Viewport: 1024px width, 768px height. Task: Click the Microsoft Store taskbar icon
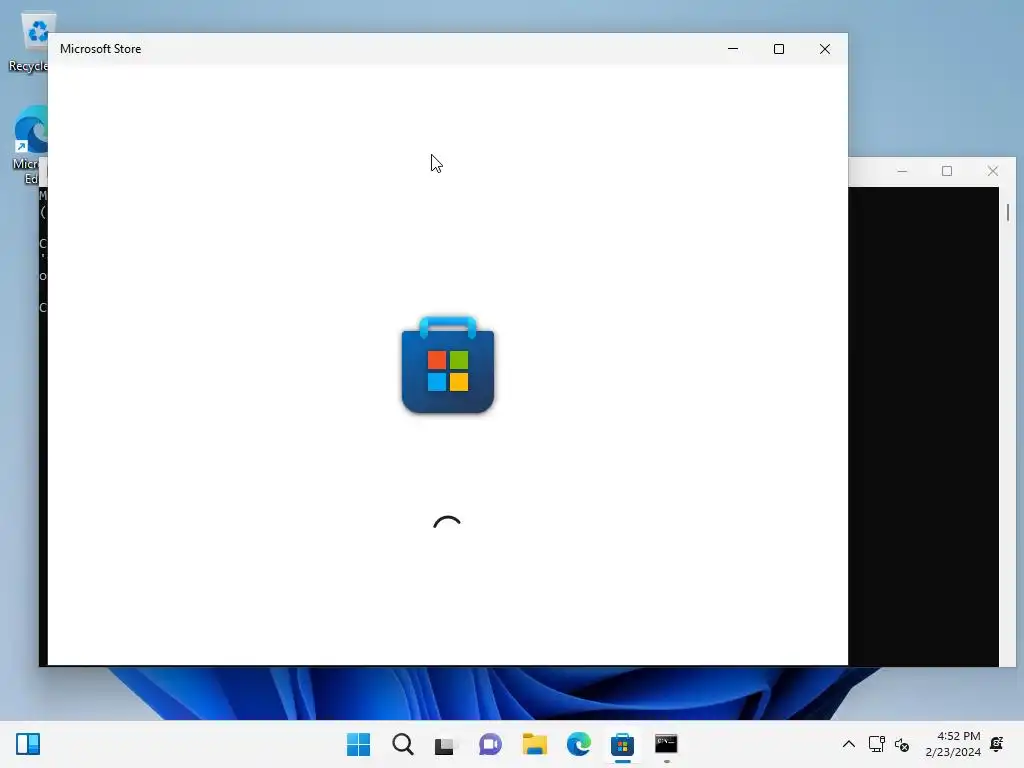(622, 744)
